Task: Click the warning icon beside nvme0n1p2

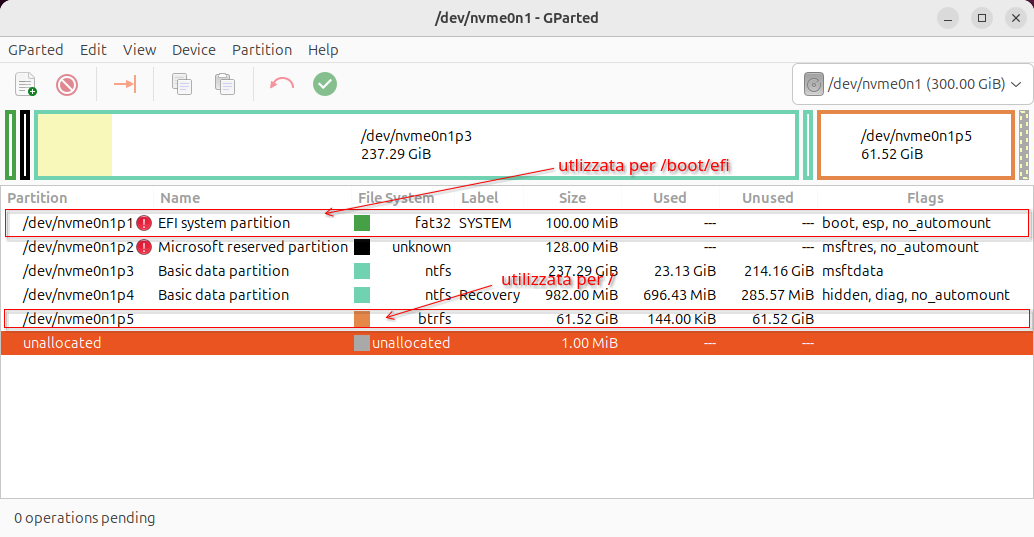Action: point(144,247)
